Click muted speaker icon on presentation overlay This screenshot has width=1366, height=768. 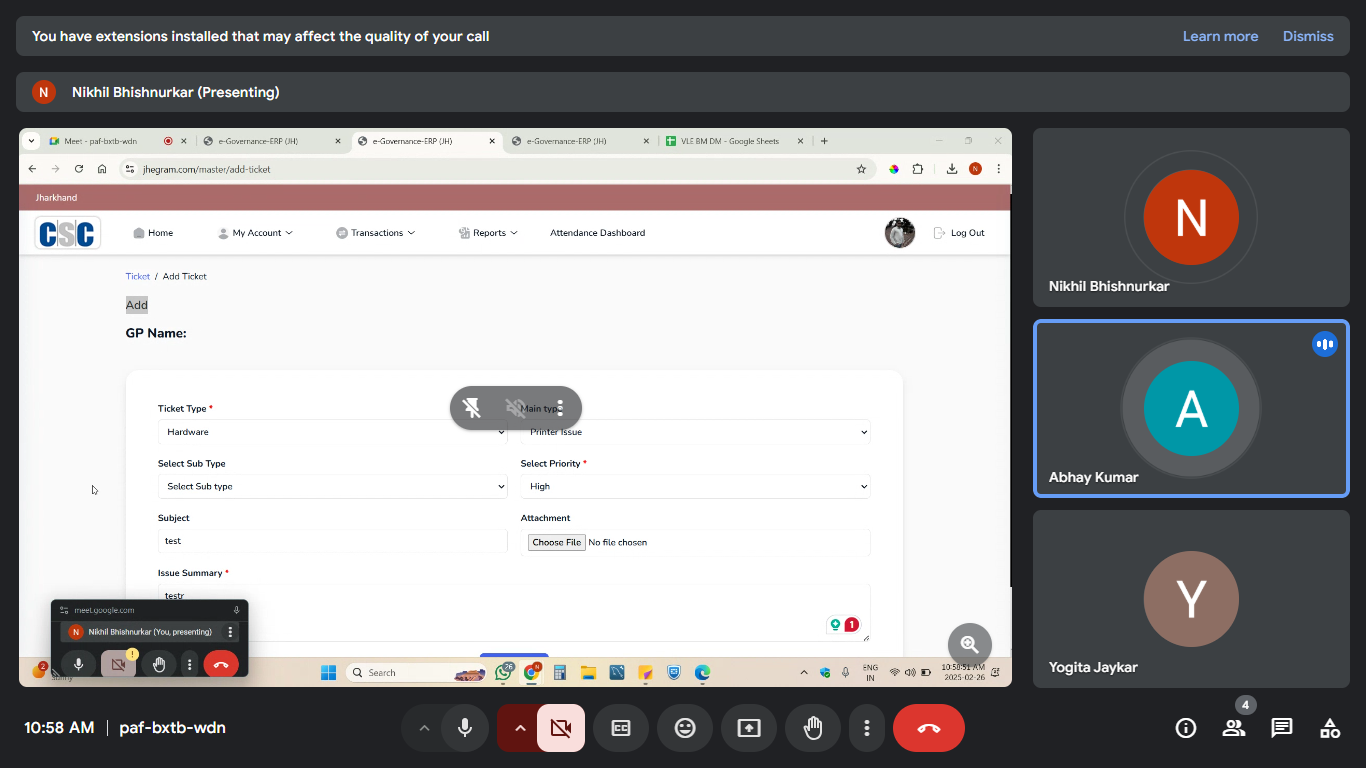coord(516,408)
